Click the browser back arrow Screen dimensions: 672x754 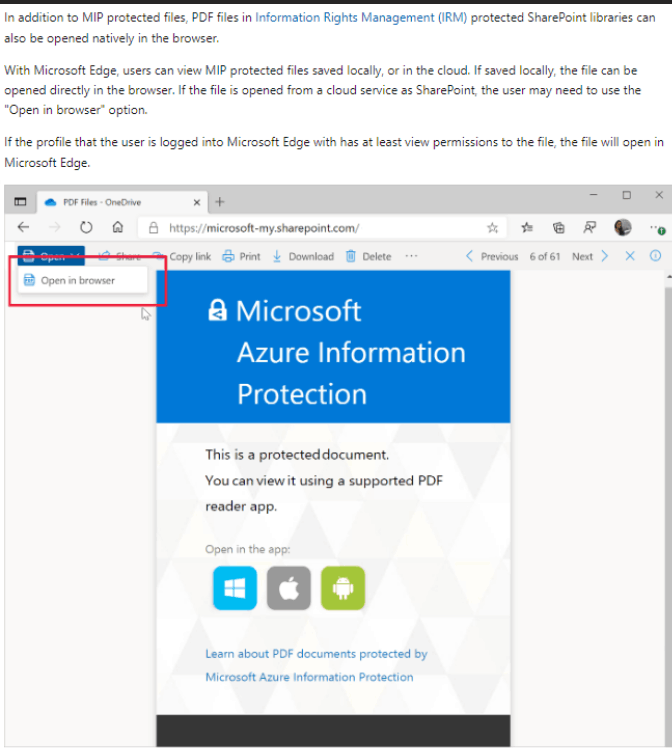[23, 227]
